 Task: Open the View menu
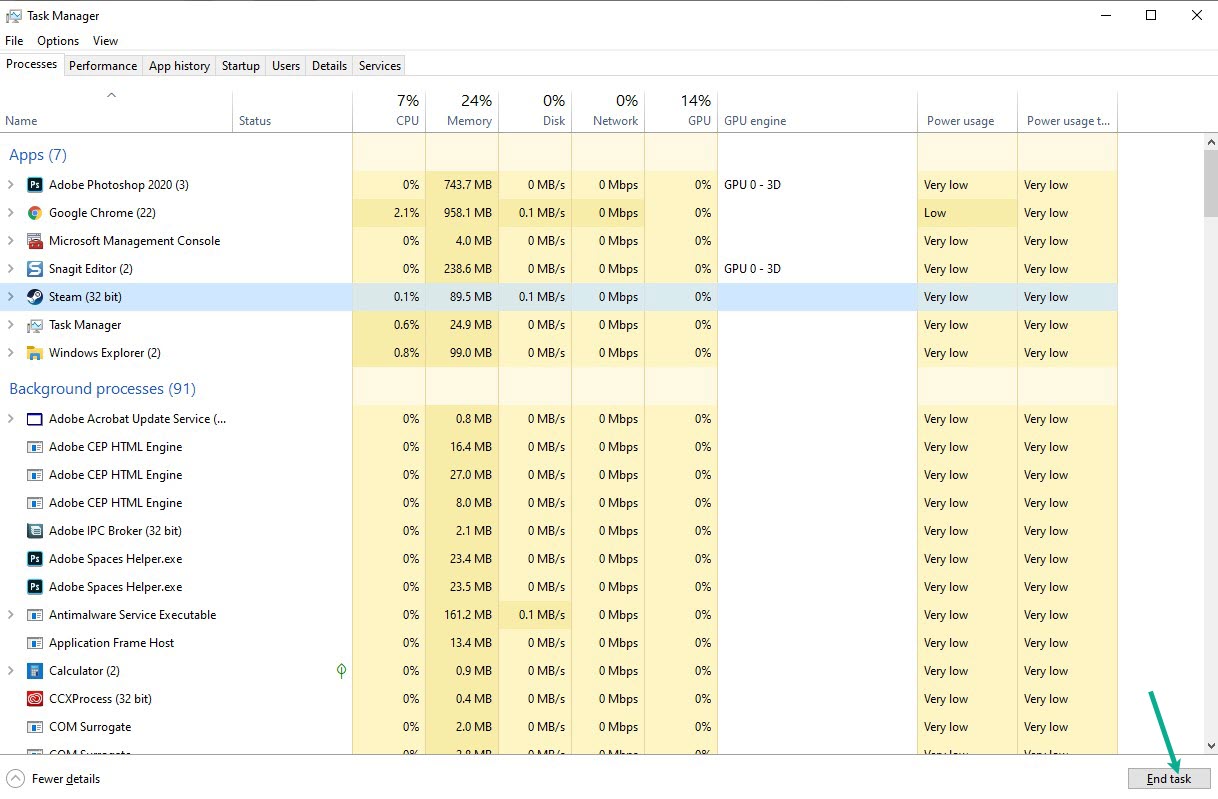click(x=105, y=41)
